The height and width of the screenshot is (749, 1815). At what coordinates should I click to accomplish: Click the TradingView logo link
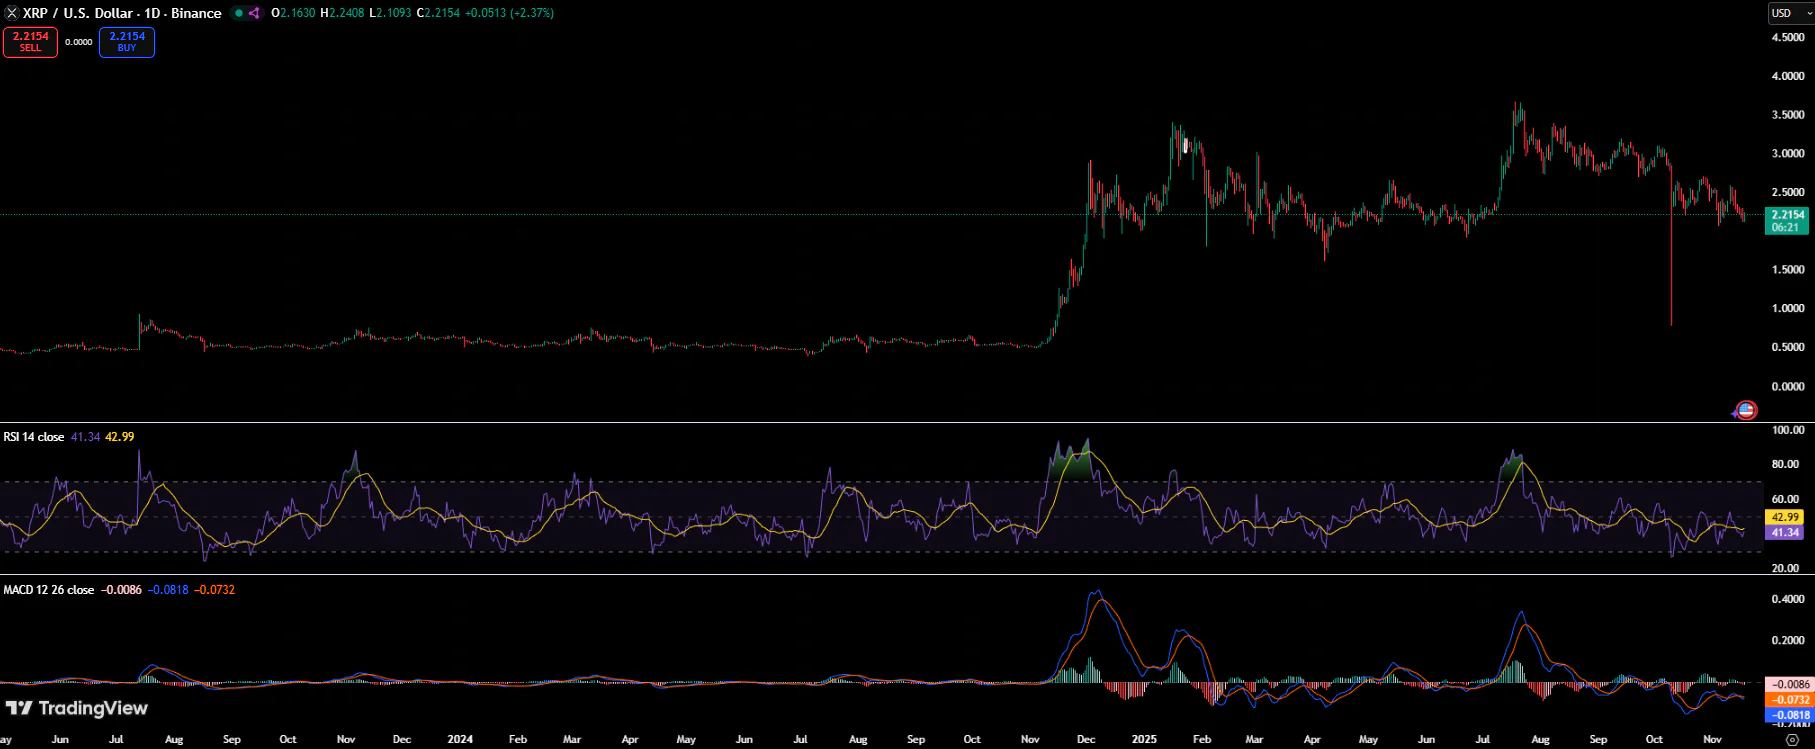tap(77, 708)
